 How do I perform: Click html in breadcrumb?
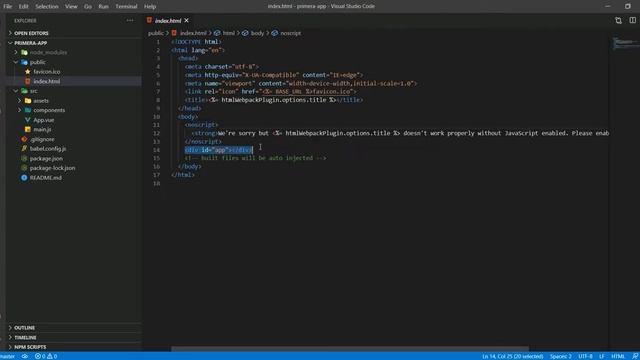[x=229, y=33]
